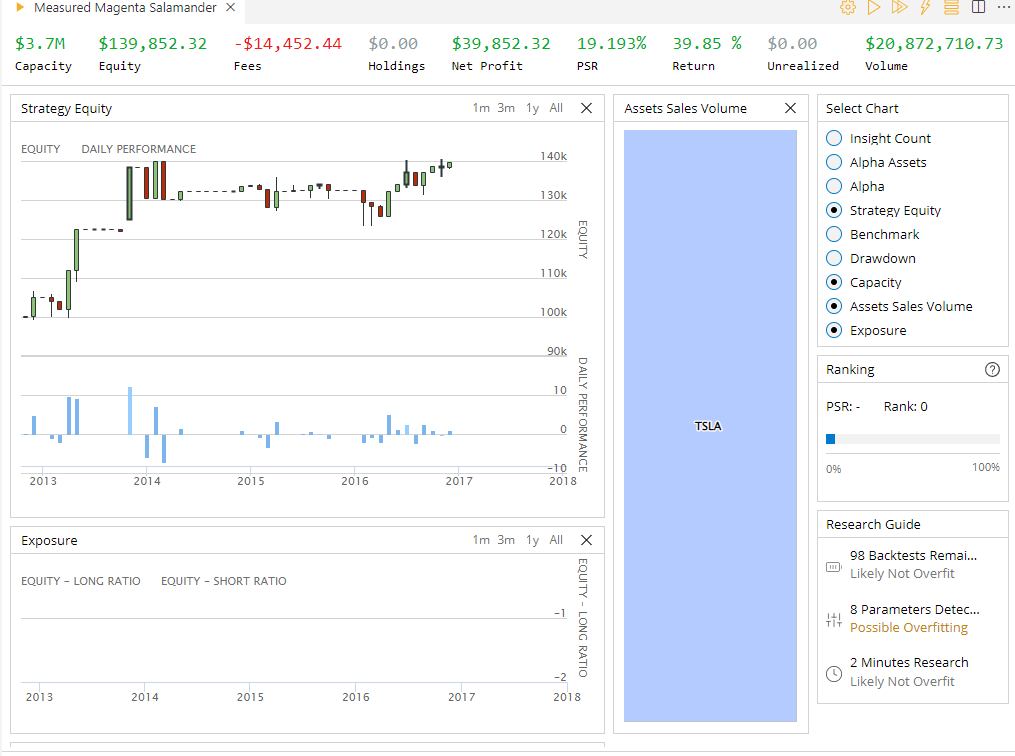Switch Exposure chart to 3m range

pyautogui.click(x=505, y=539)
